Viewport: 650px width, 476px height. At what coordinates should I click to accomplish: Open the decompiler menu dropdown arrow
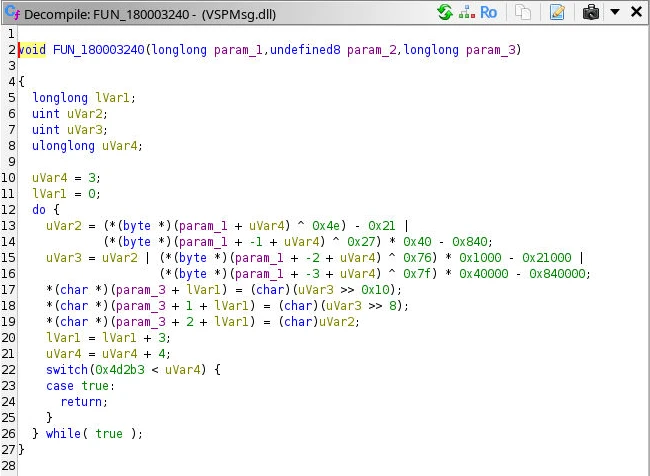[x=615, y=12]
